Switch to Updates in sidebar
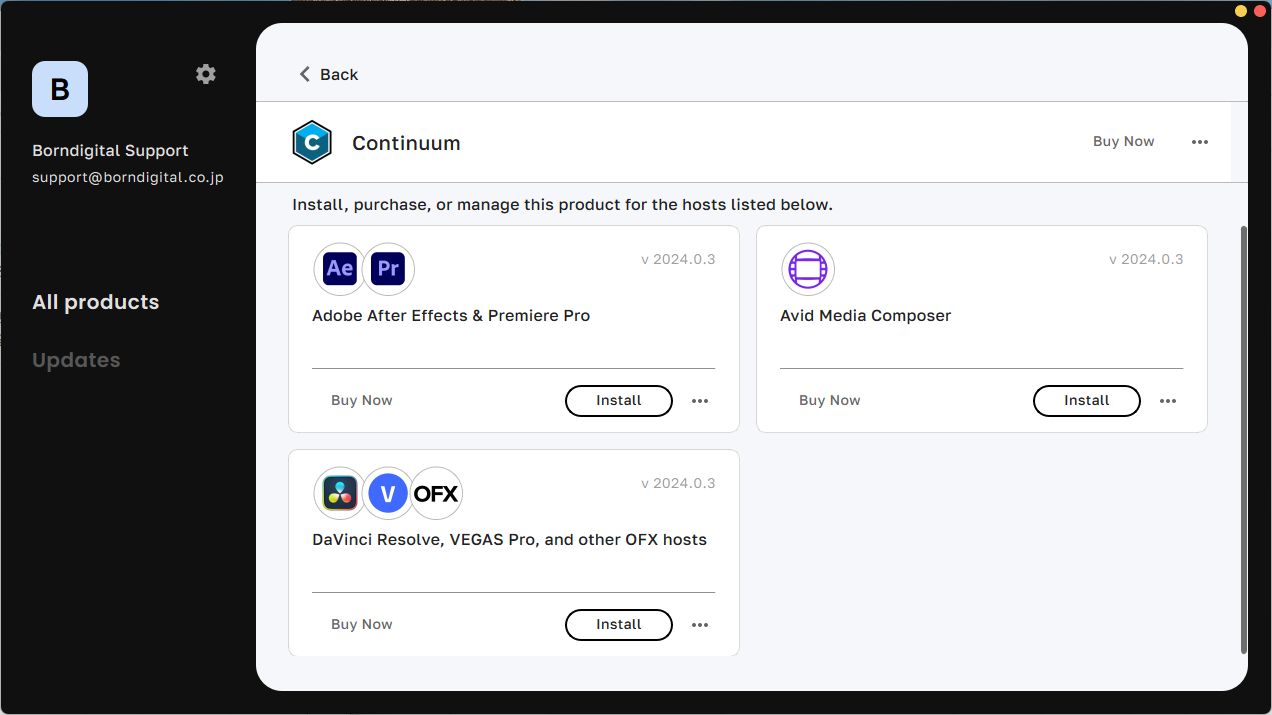The width and height of the screenshot is (1272, 715). (76, 360)
